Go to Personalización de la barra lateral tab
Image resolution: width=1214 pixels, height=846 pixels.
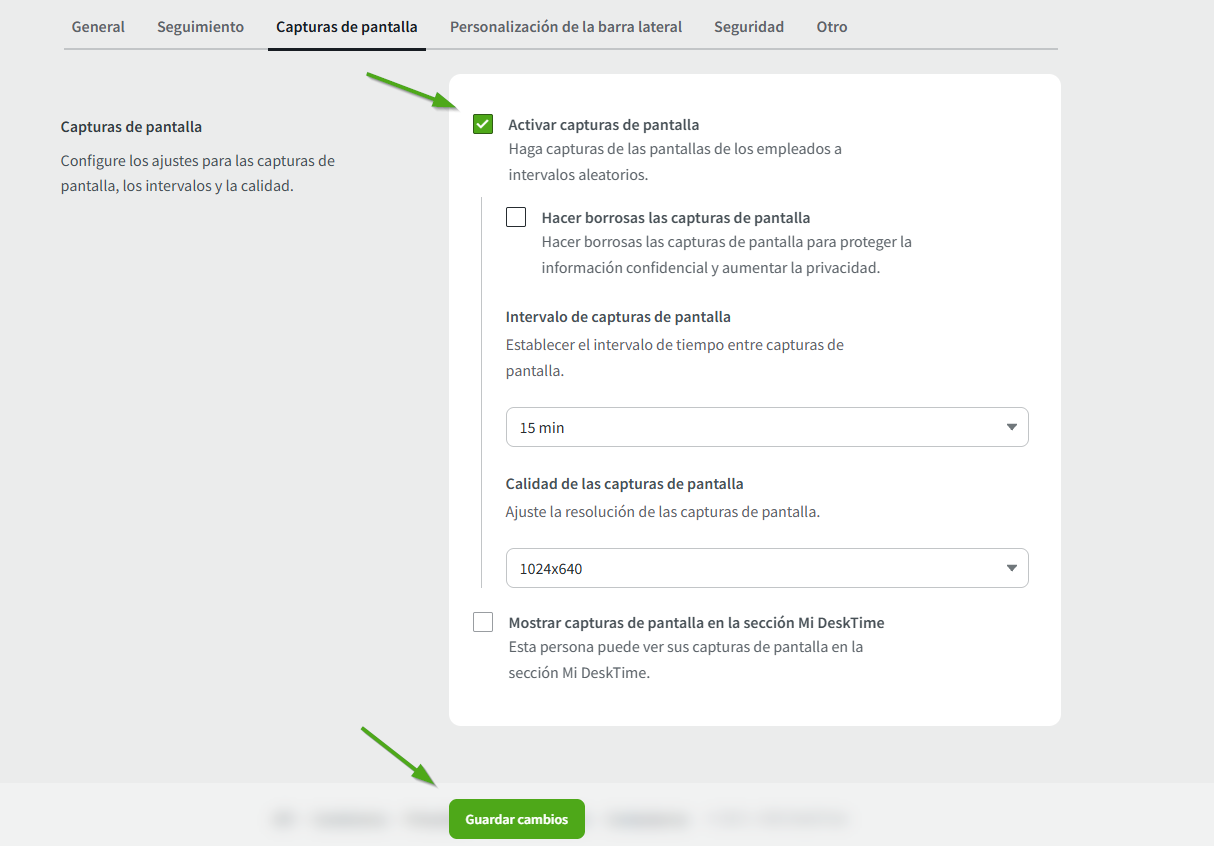coord(565,27)
